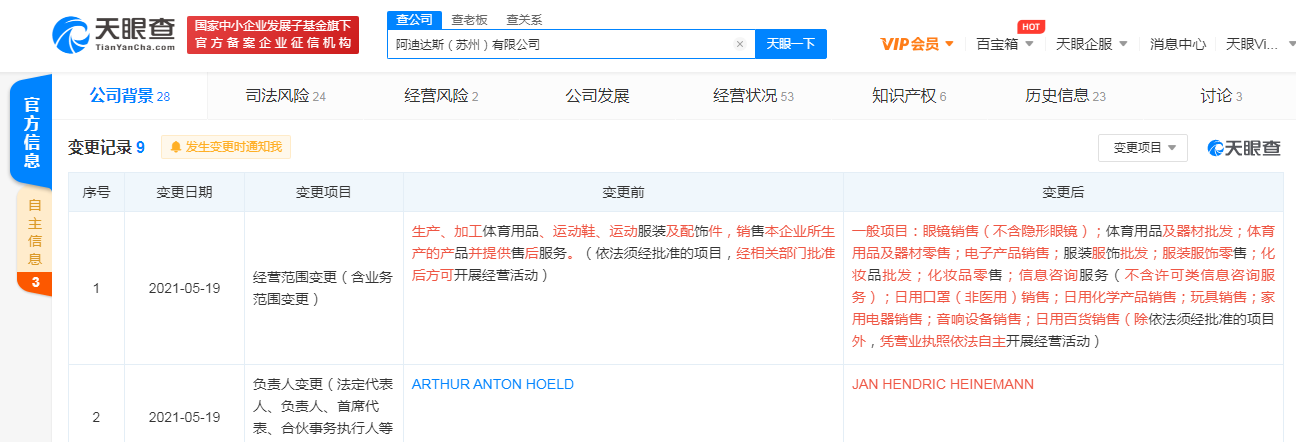
Task: Click the bell icon in the change notification button
Action: coord(176,147)
